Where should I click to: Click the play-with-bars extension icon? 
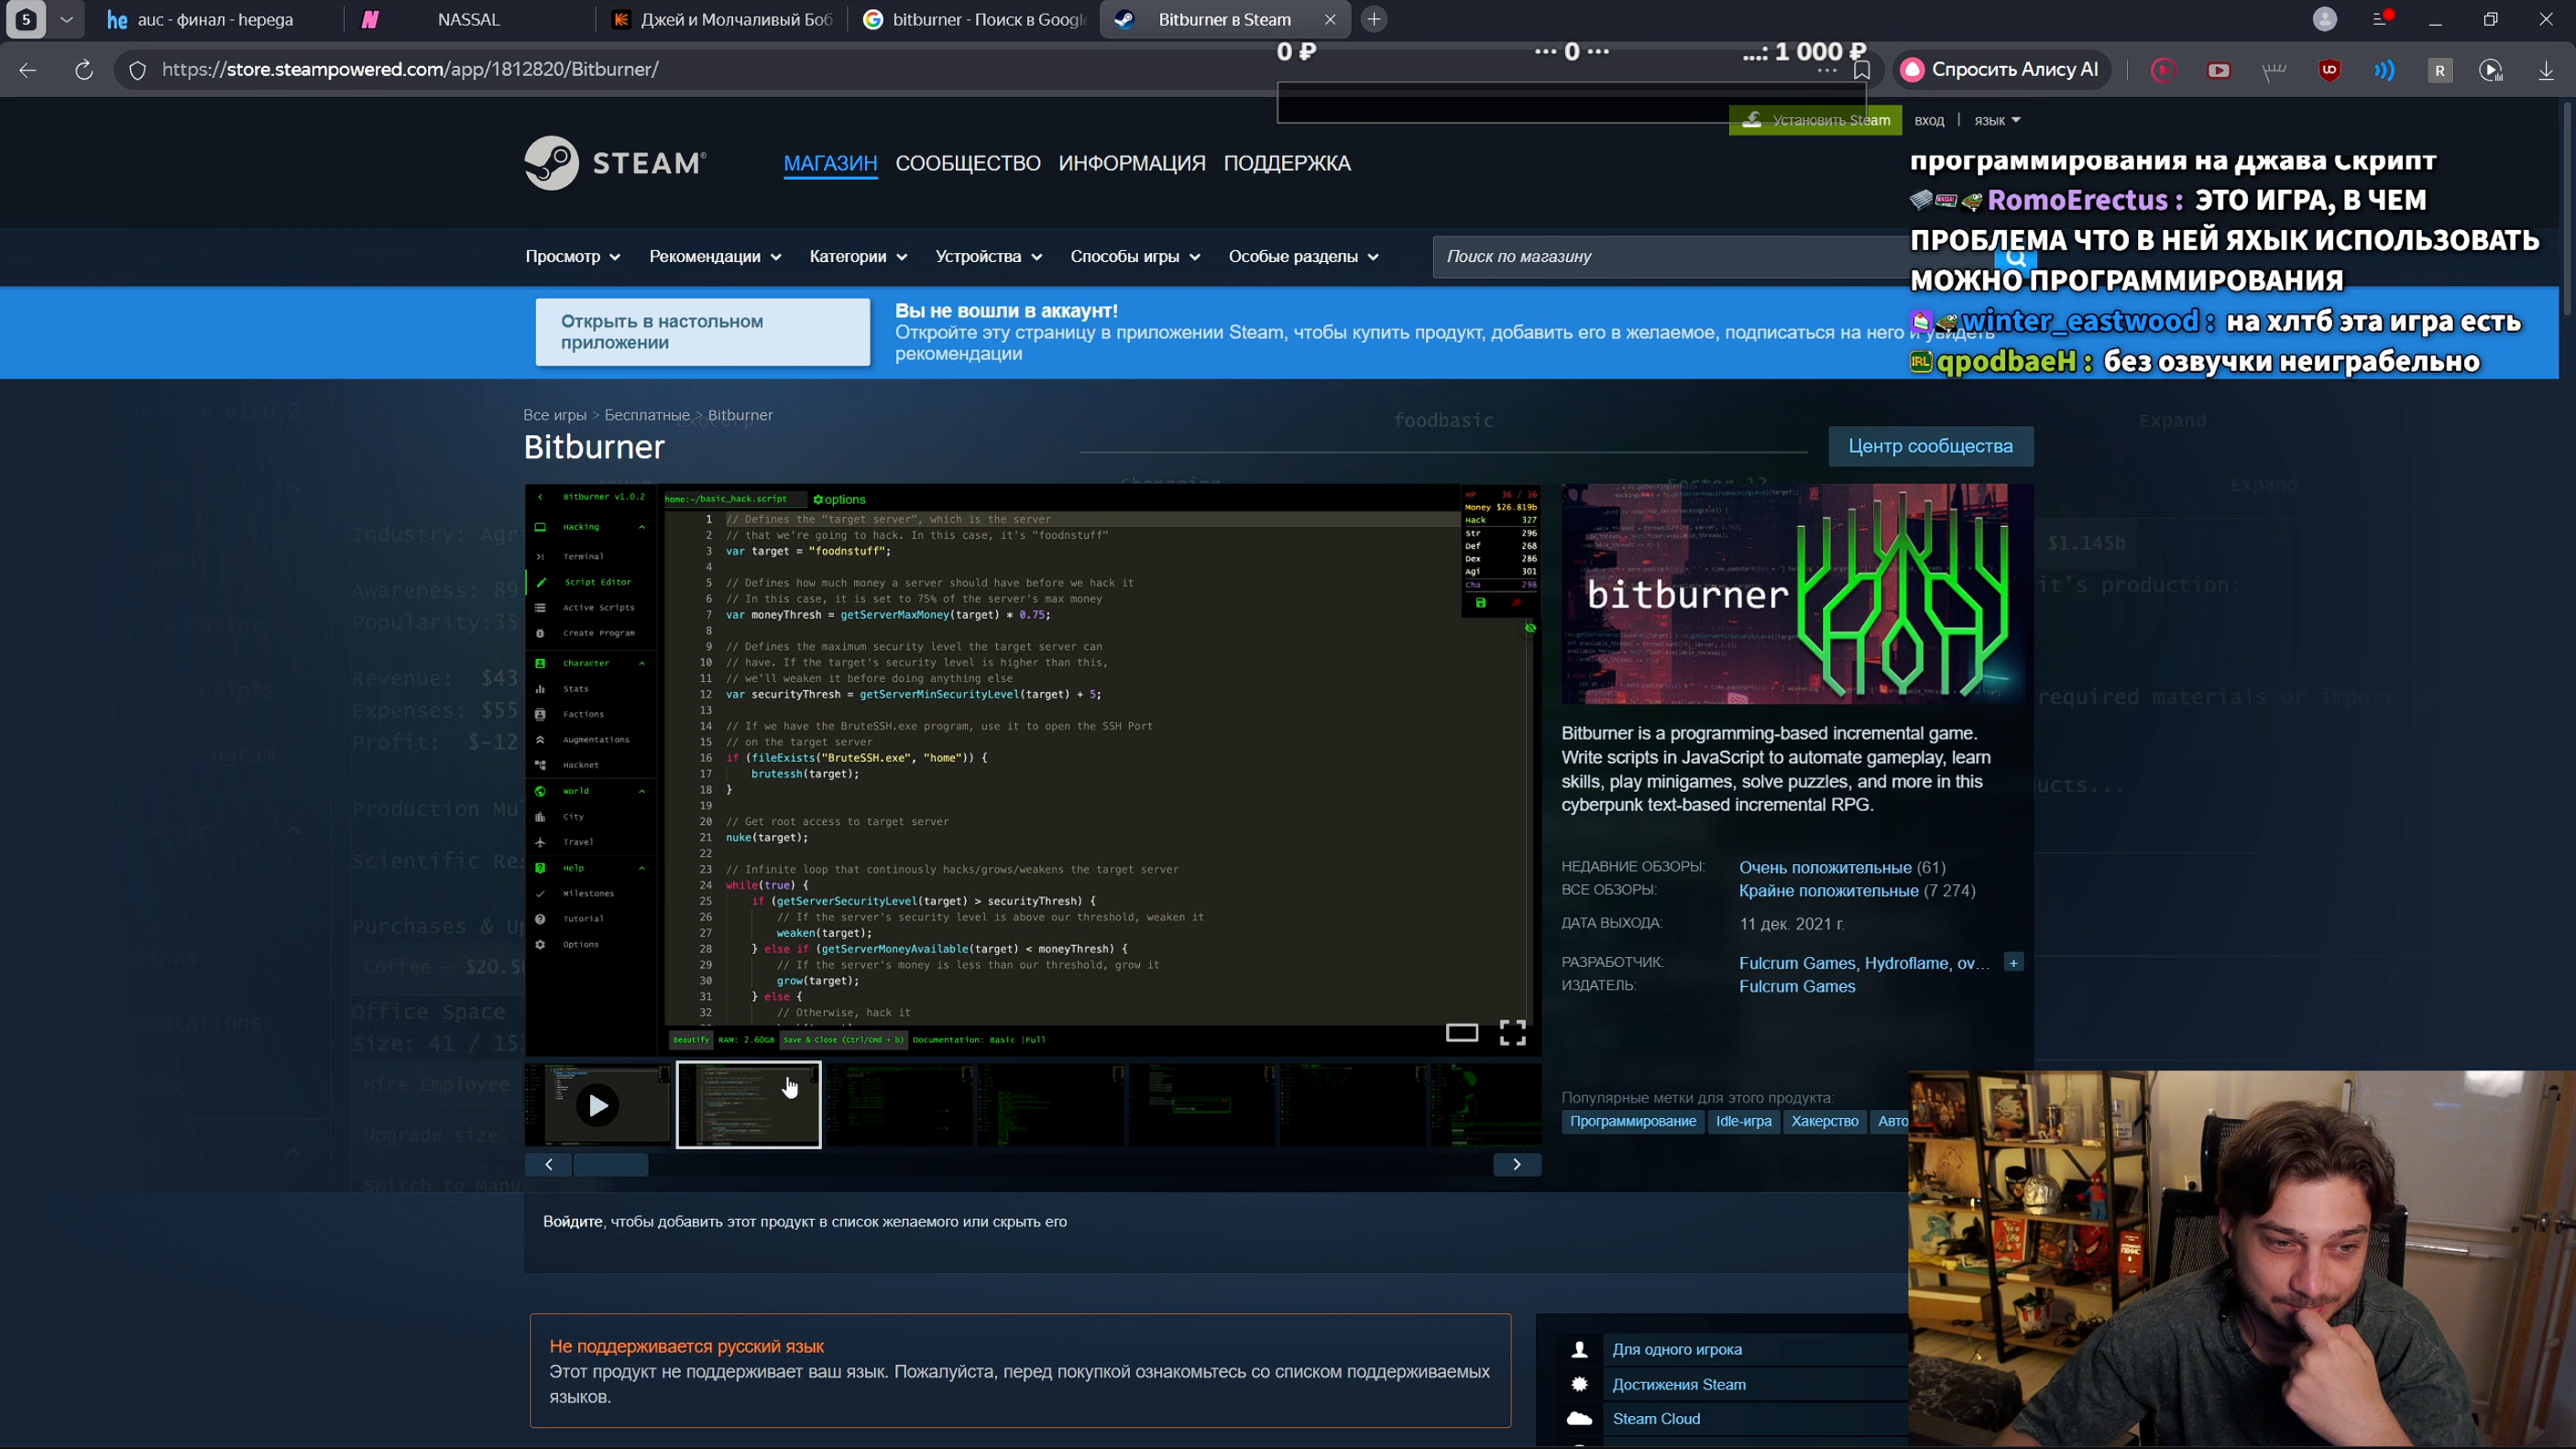pyautogui.click(x=2491, y=70)
